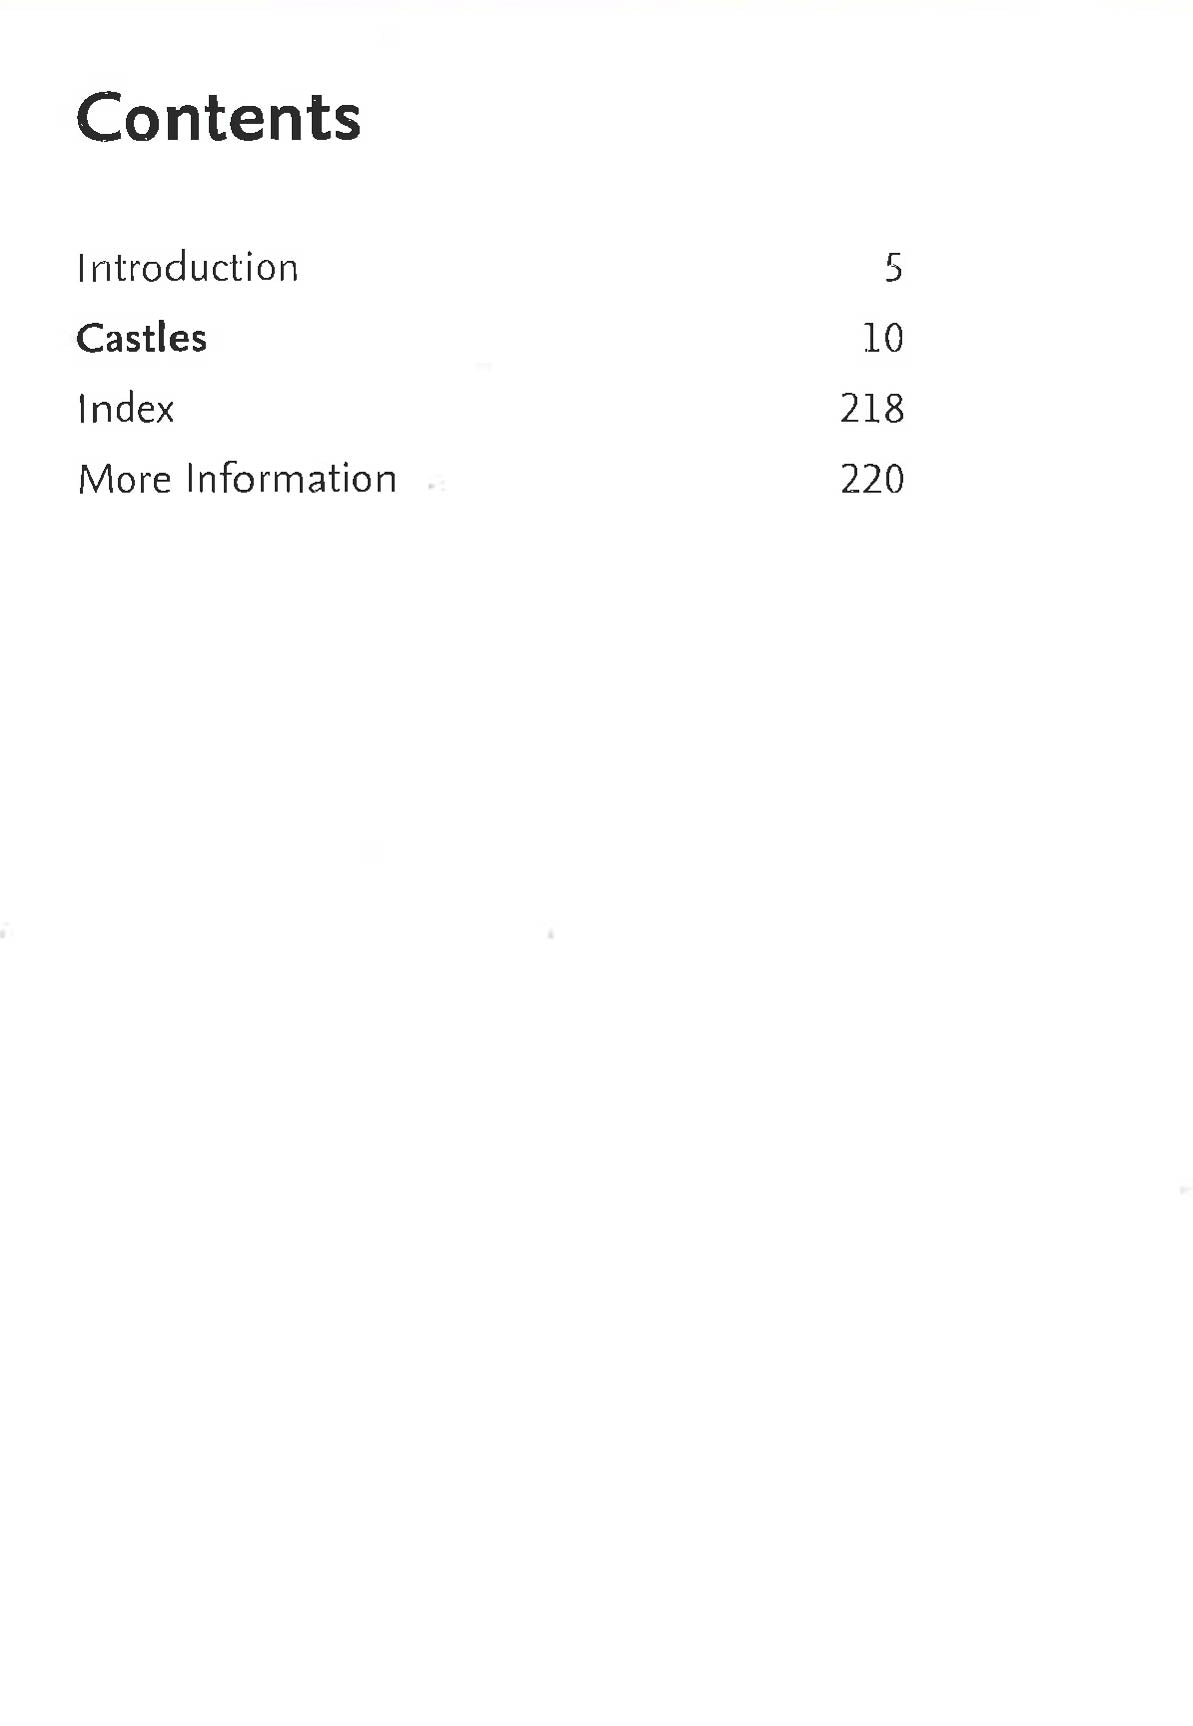1193x1726 pixels.
Task: Click the capital C of Castles
Action: point(89,338)
